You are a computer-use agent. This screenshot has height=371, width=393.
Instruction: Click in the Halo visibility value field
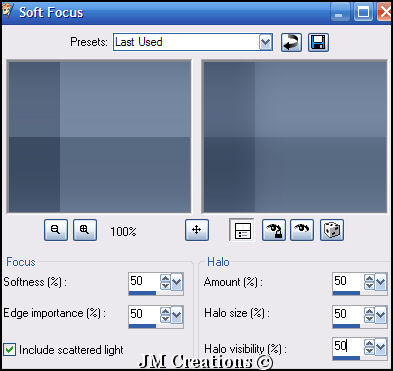pyautogui.click(x=348, y=347)
